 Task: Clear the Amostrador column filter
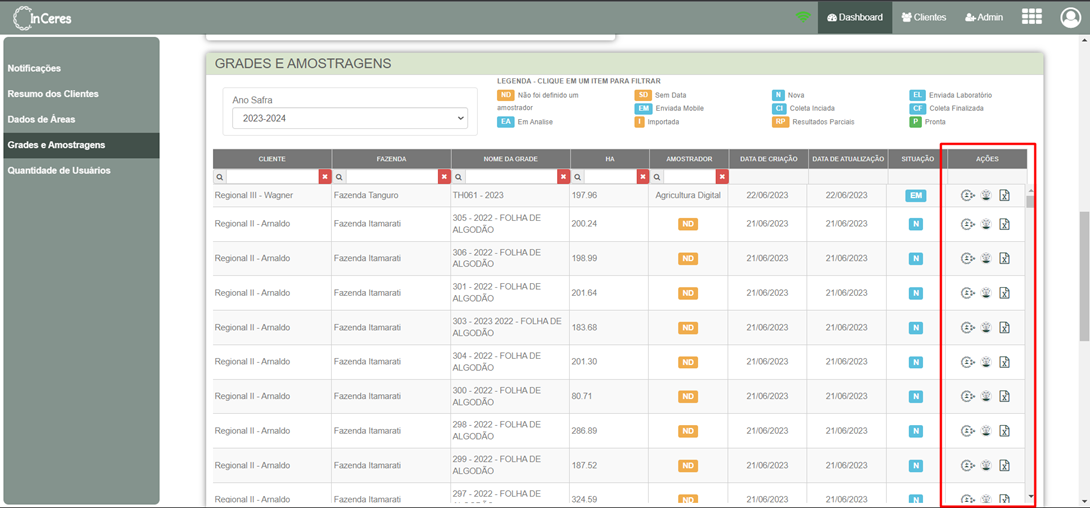coord(723,177)
